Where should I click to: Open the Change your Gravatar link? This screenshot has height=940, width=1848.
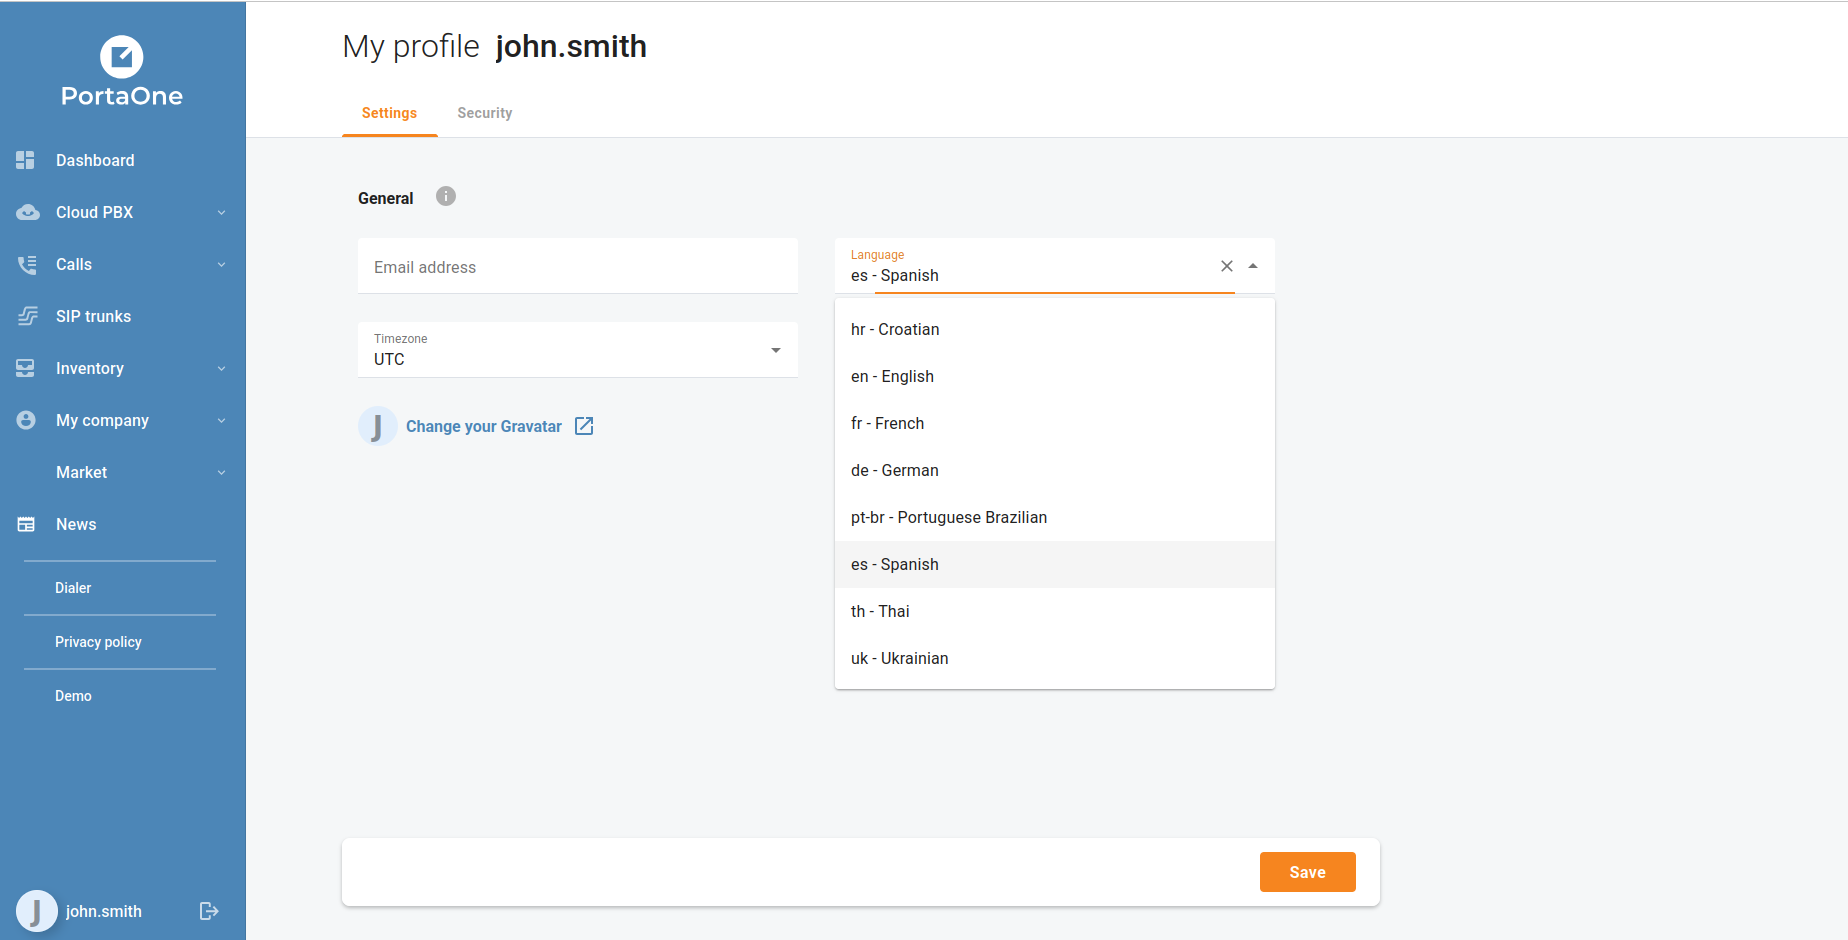coord(484,426)
